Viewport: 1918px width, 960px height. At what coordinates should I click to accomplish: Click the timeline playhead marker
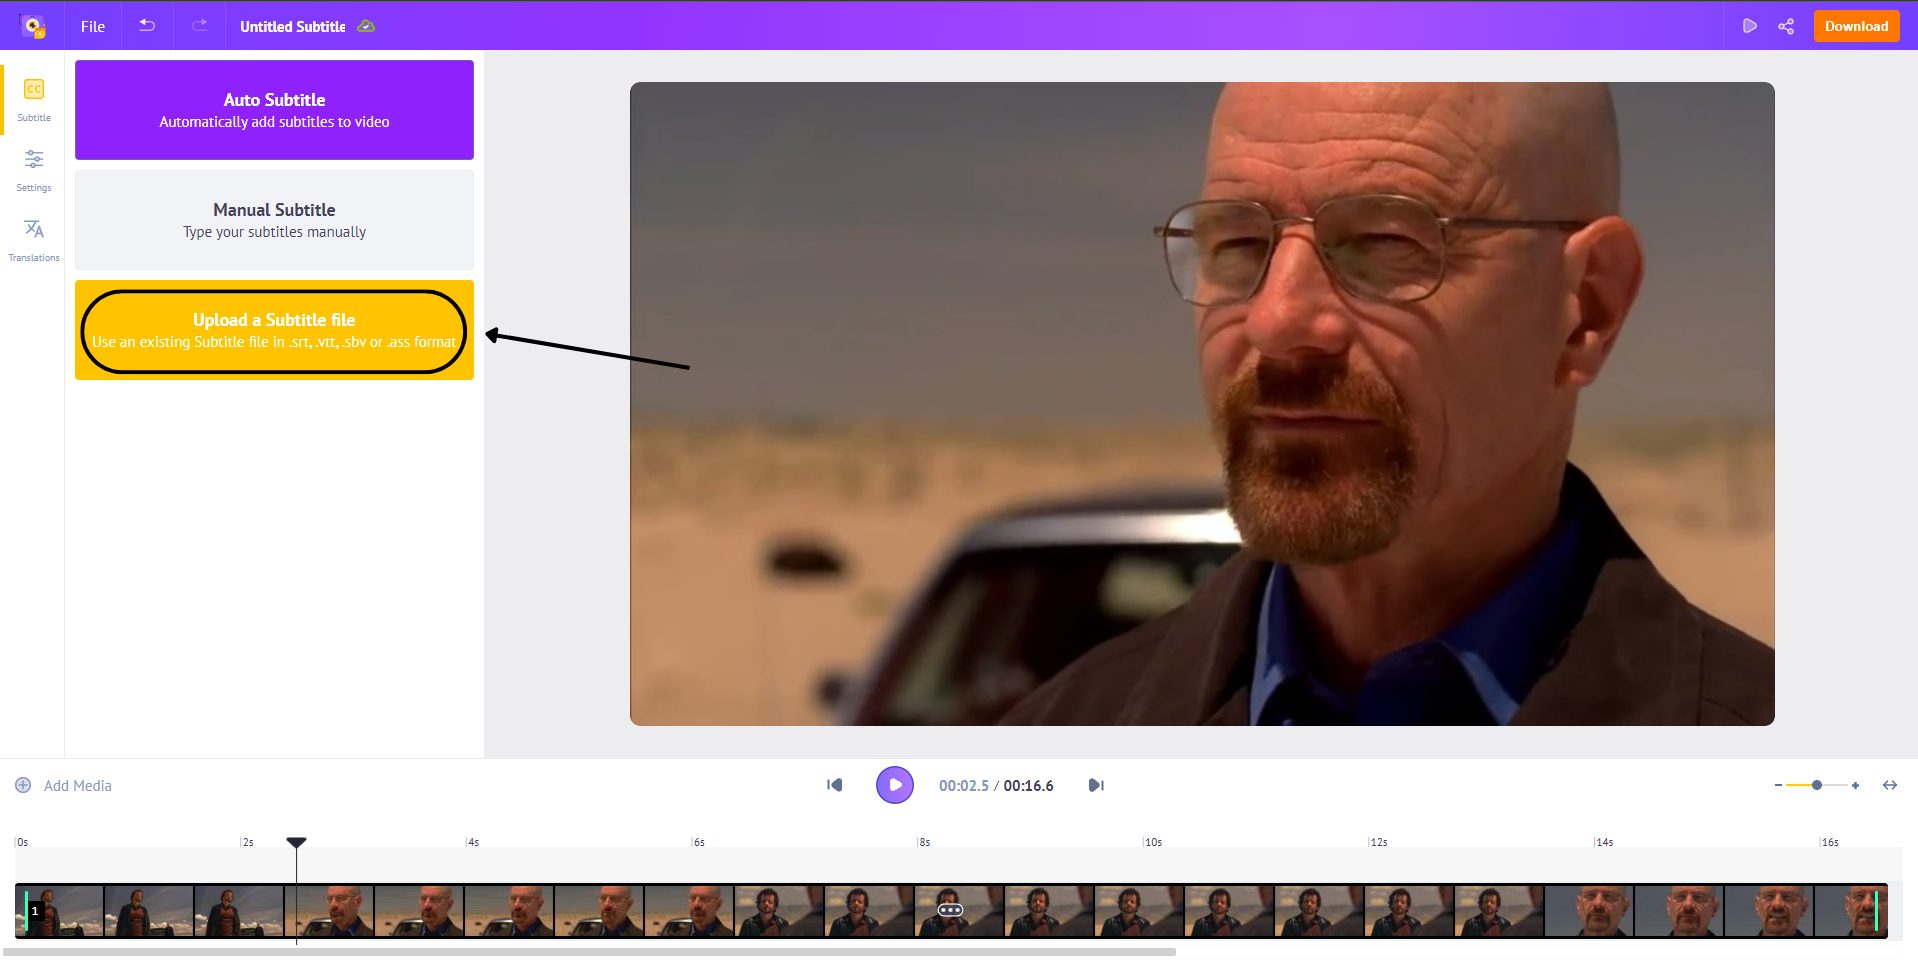pos(296,843)
